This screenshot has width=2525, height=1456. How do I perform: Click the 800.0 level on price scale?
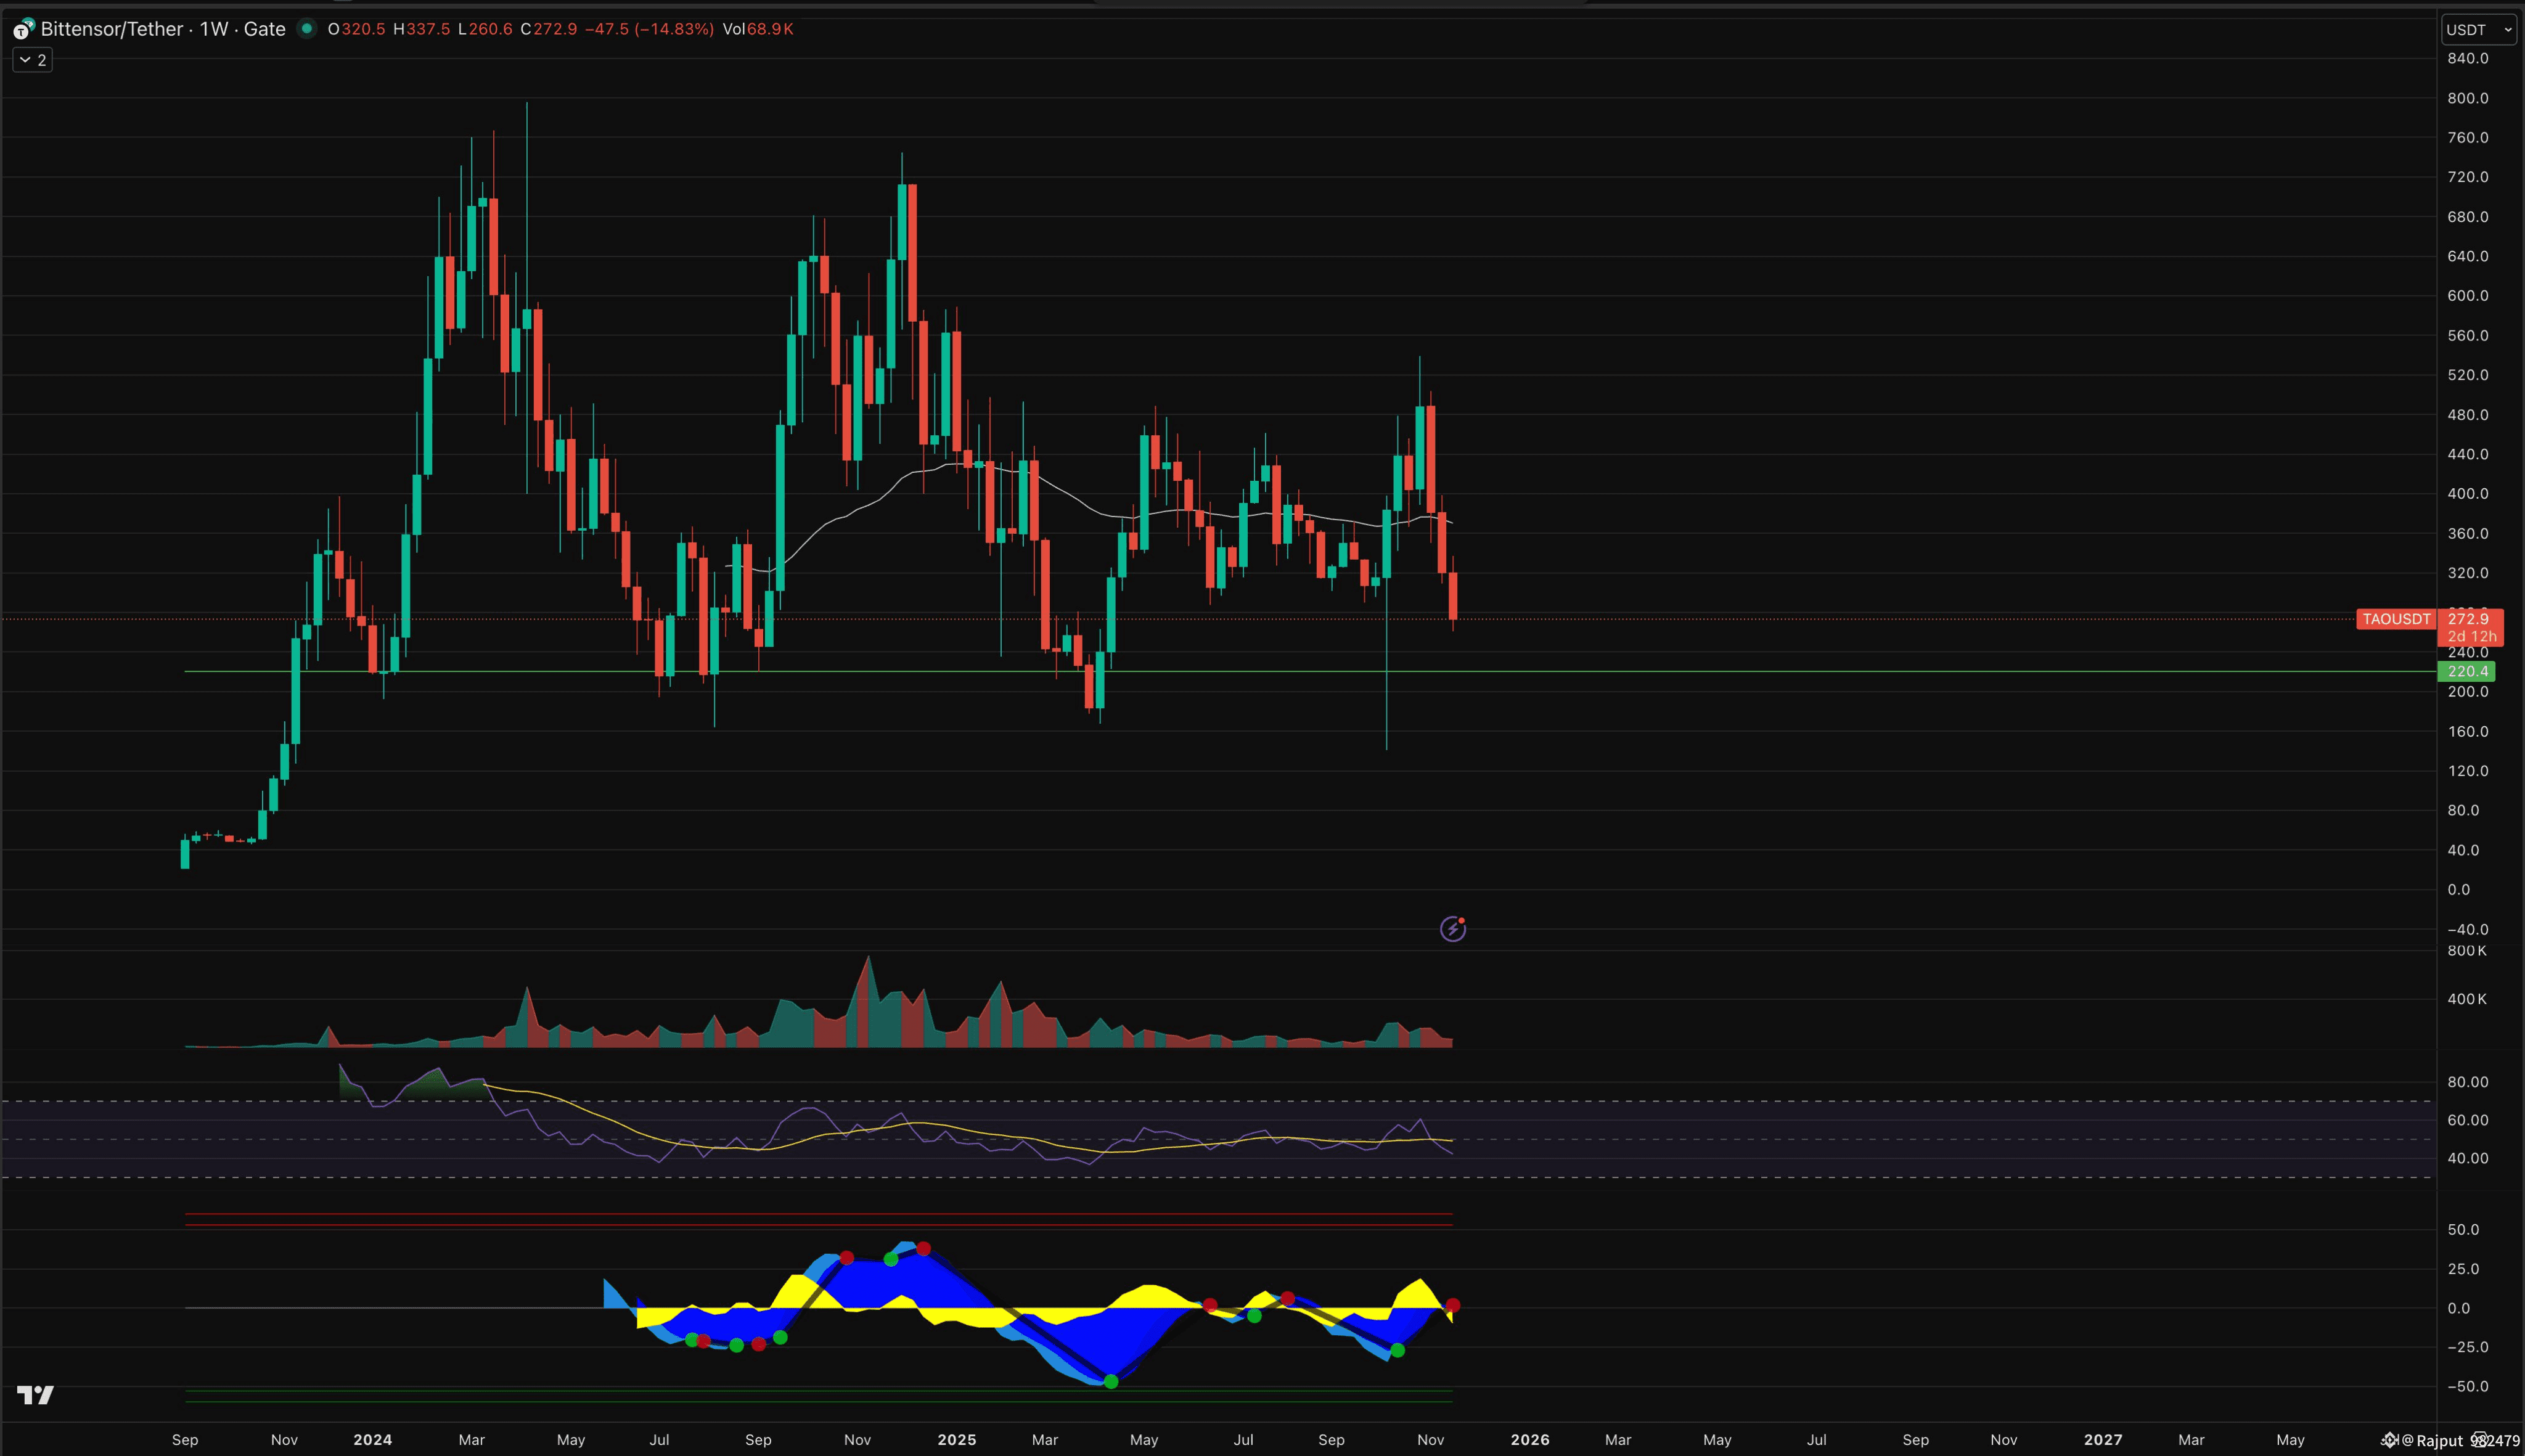click(2467, 98)
